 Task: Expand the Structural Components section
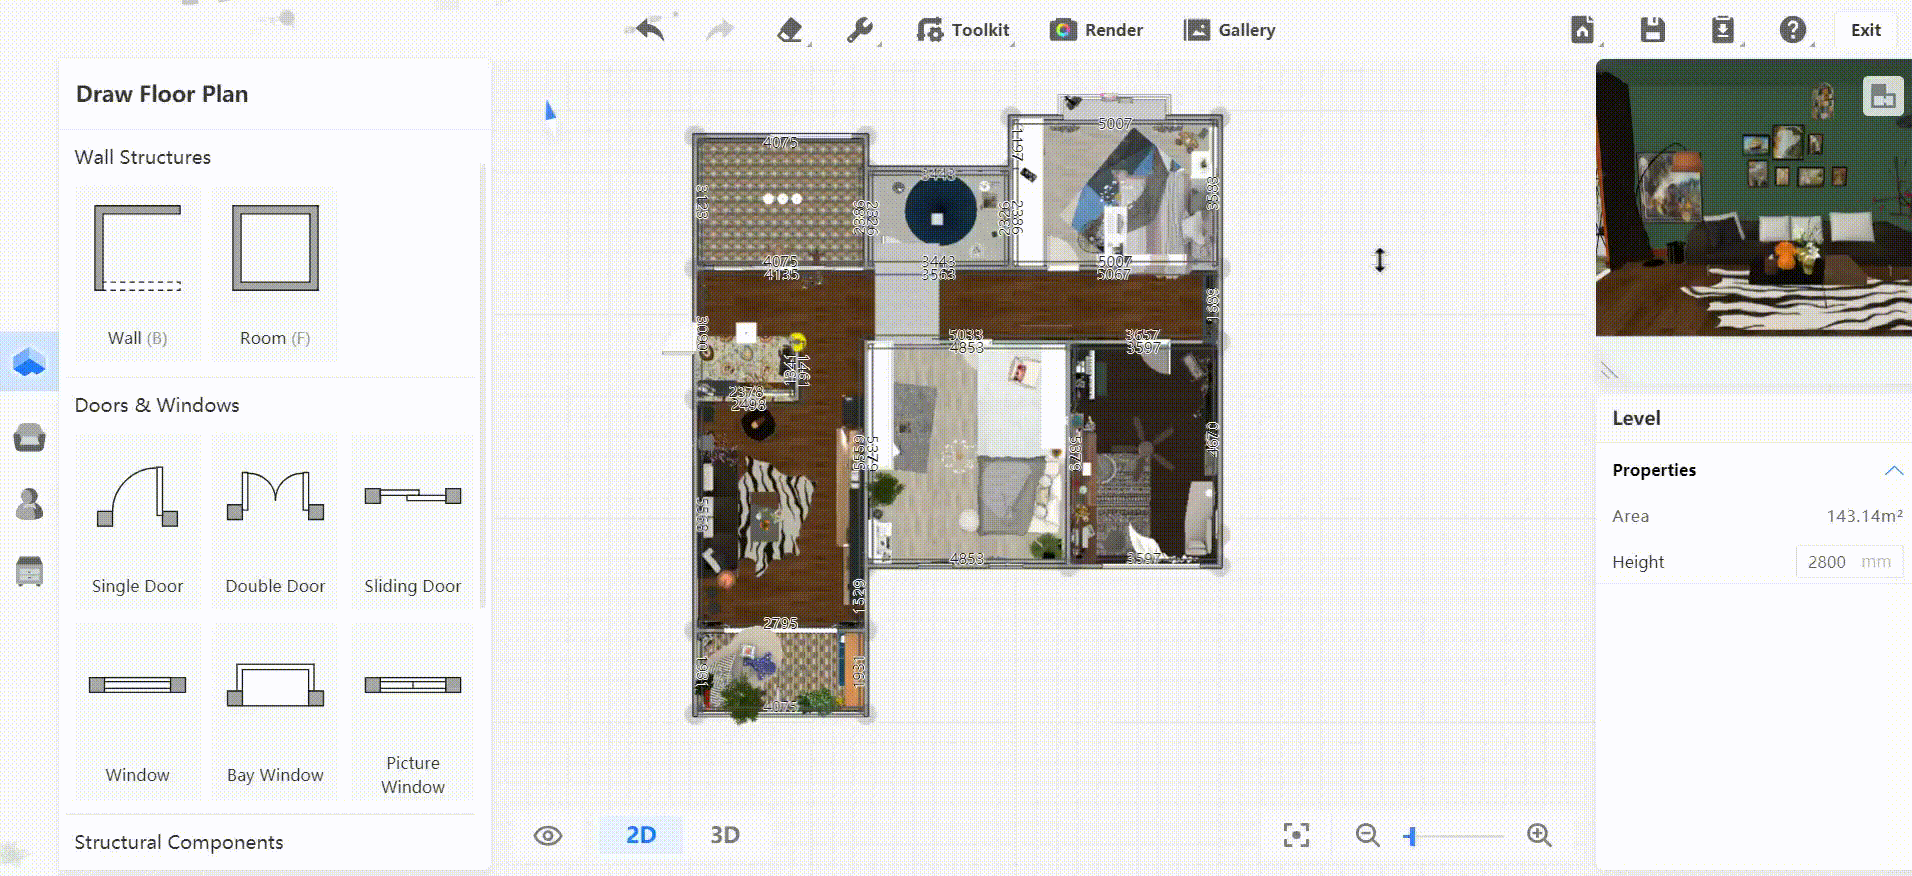point(179,842)
